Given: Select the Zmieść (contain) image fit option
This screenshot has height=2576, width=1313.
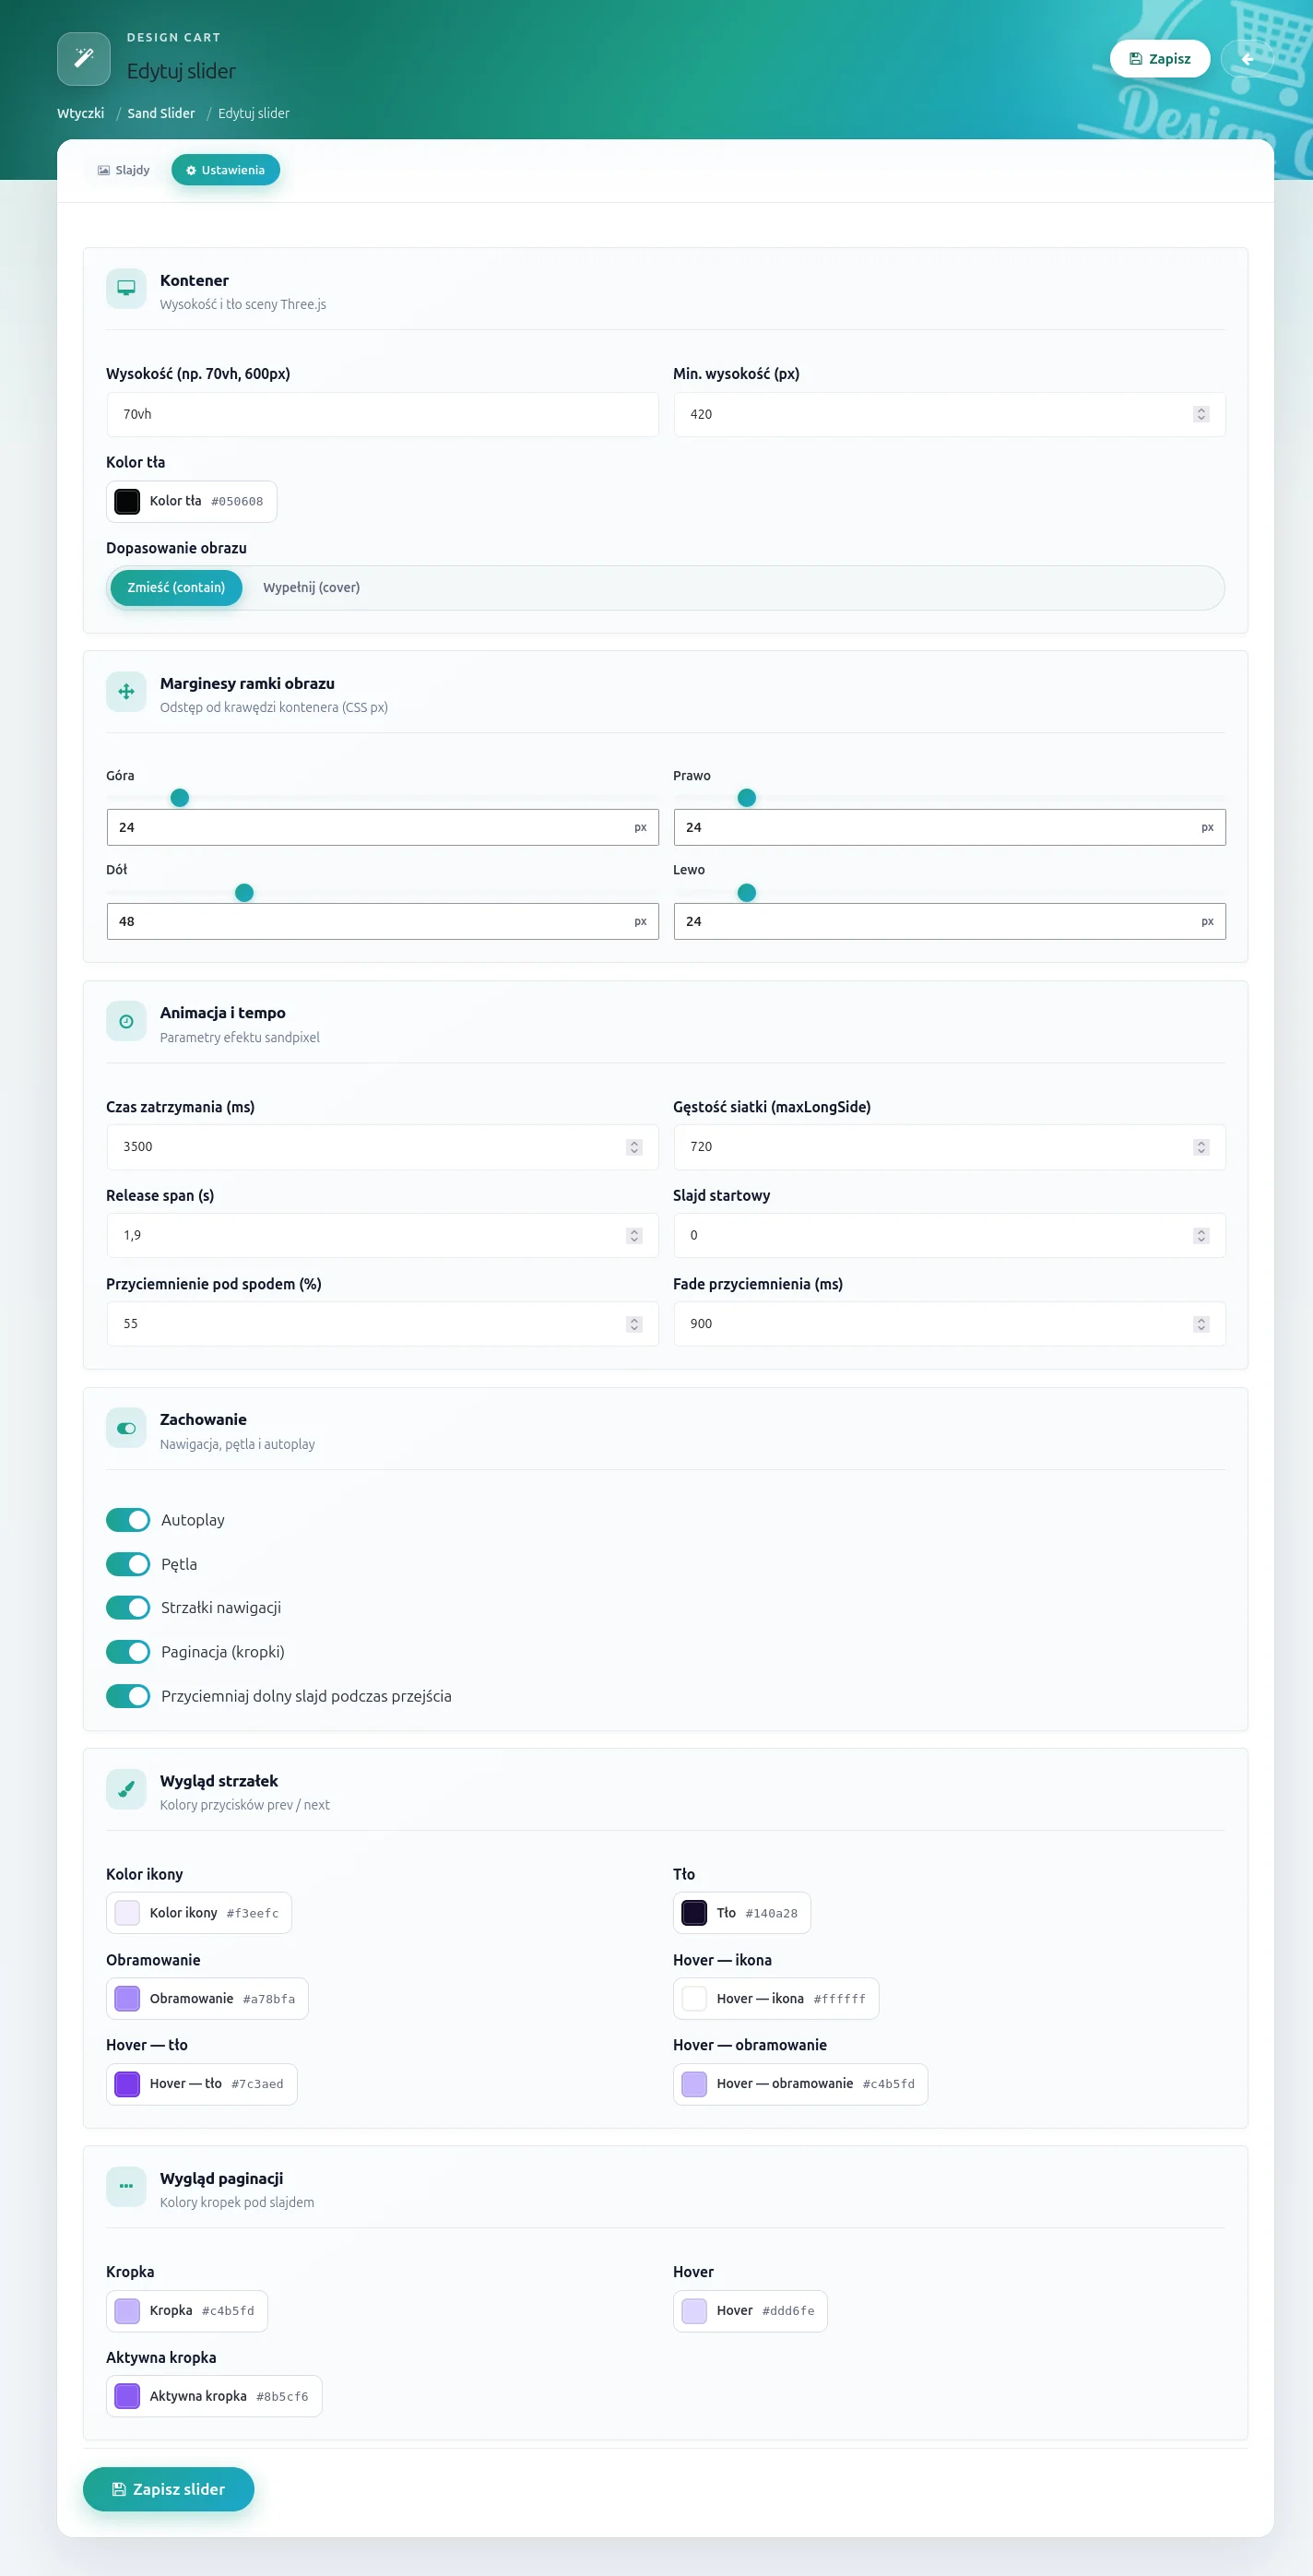Looking at the screenshot, I should click(x=176, y=588).
